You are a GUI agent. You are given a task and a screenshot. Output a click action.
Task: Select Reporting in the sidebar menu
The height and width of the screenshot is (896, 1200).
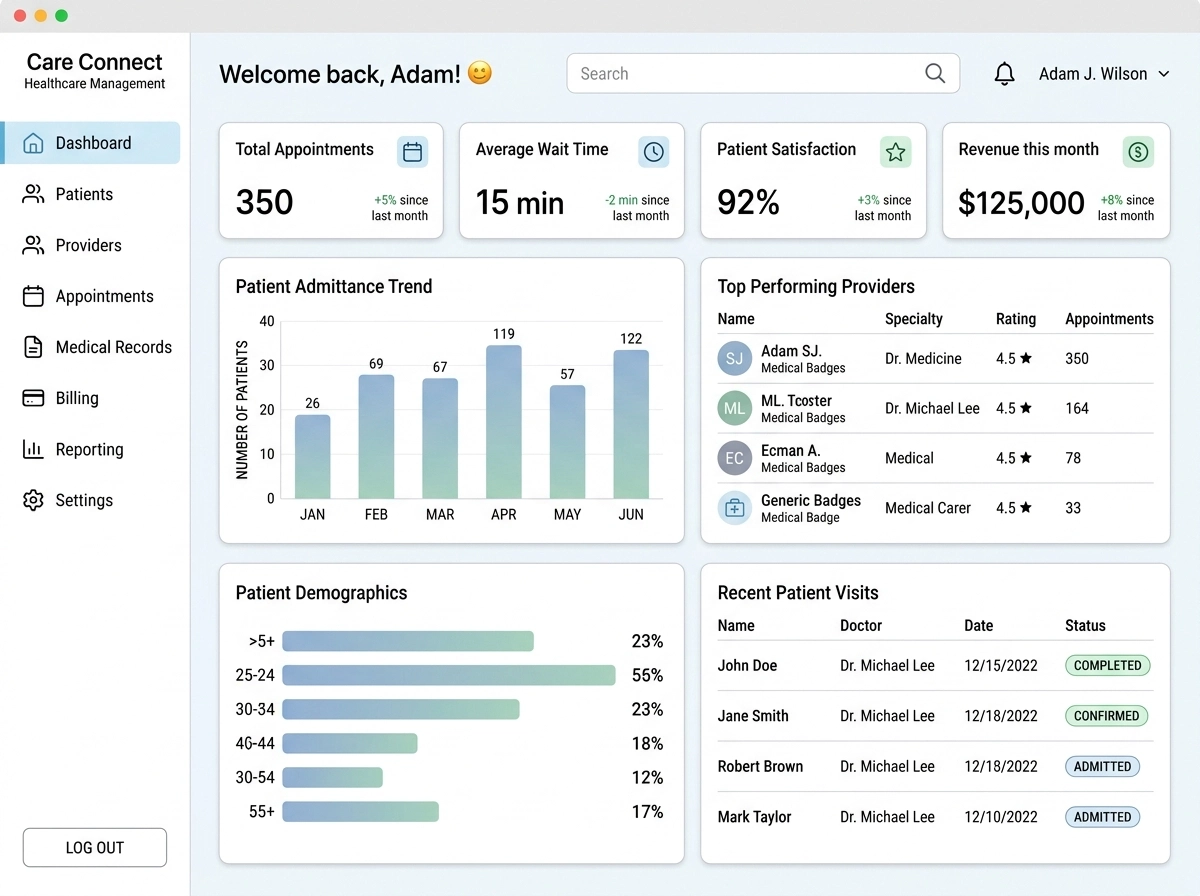(x=91, y=449)
